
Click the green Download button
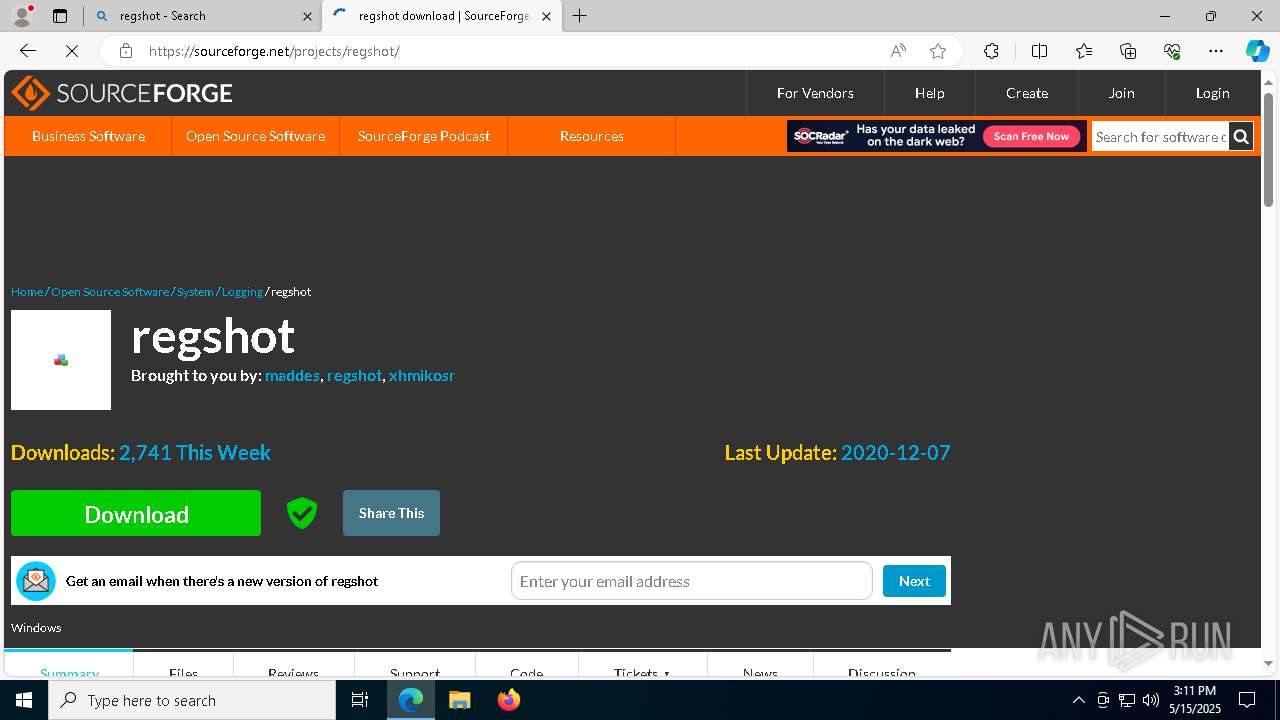[136, 513]
